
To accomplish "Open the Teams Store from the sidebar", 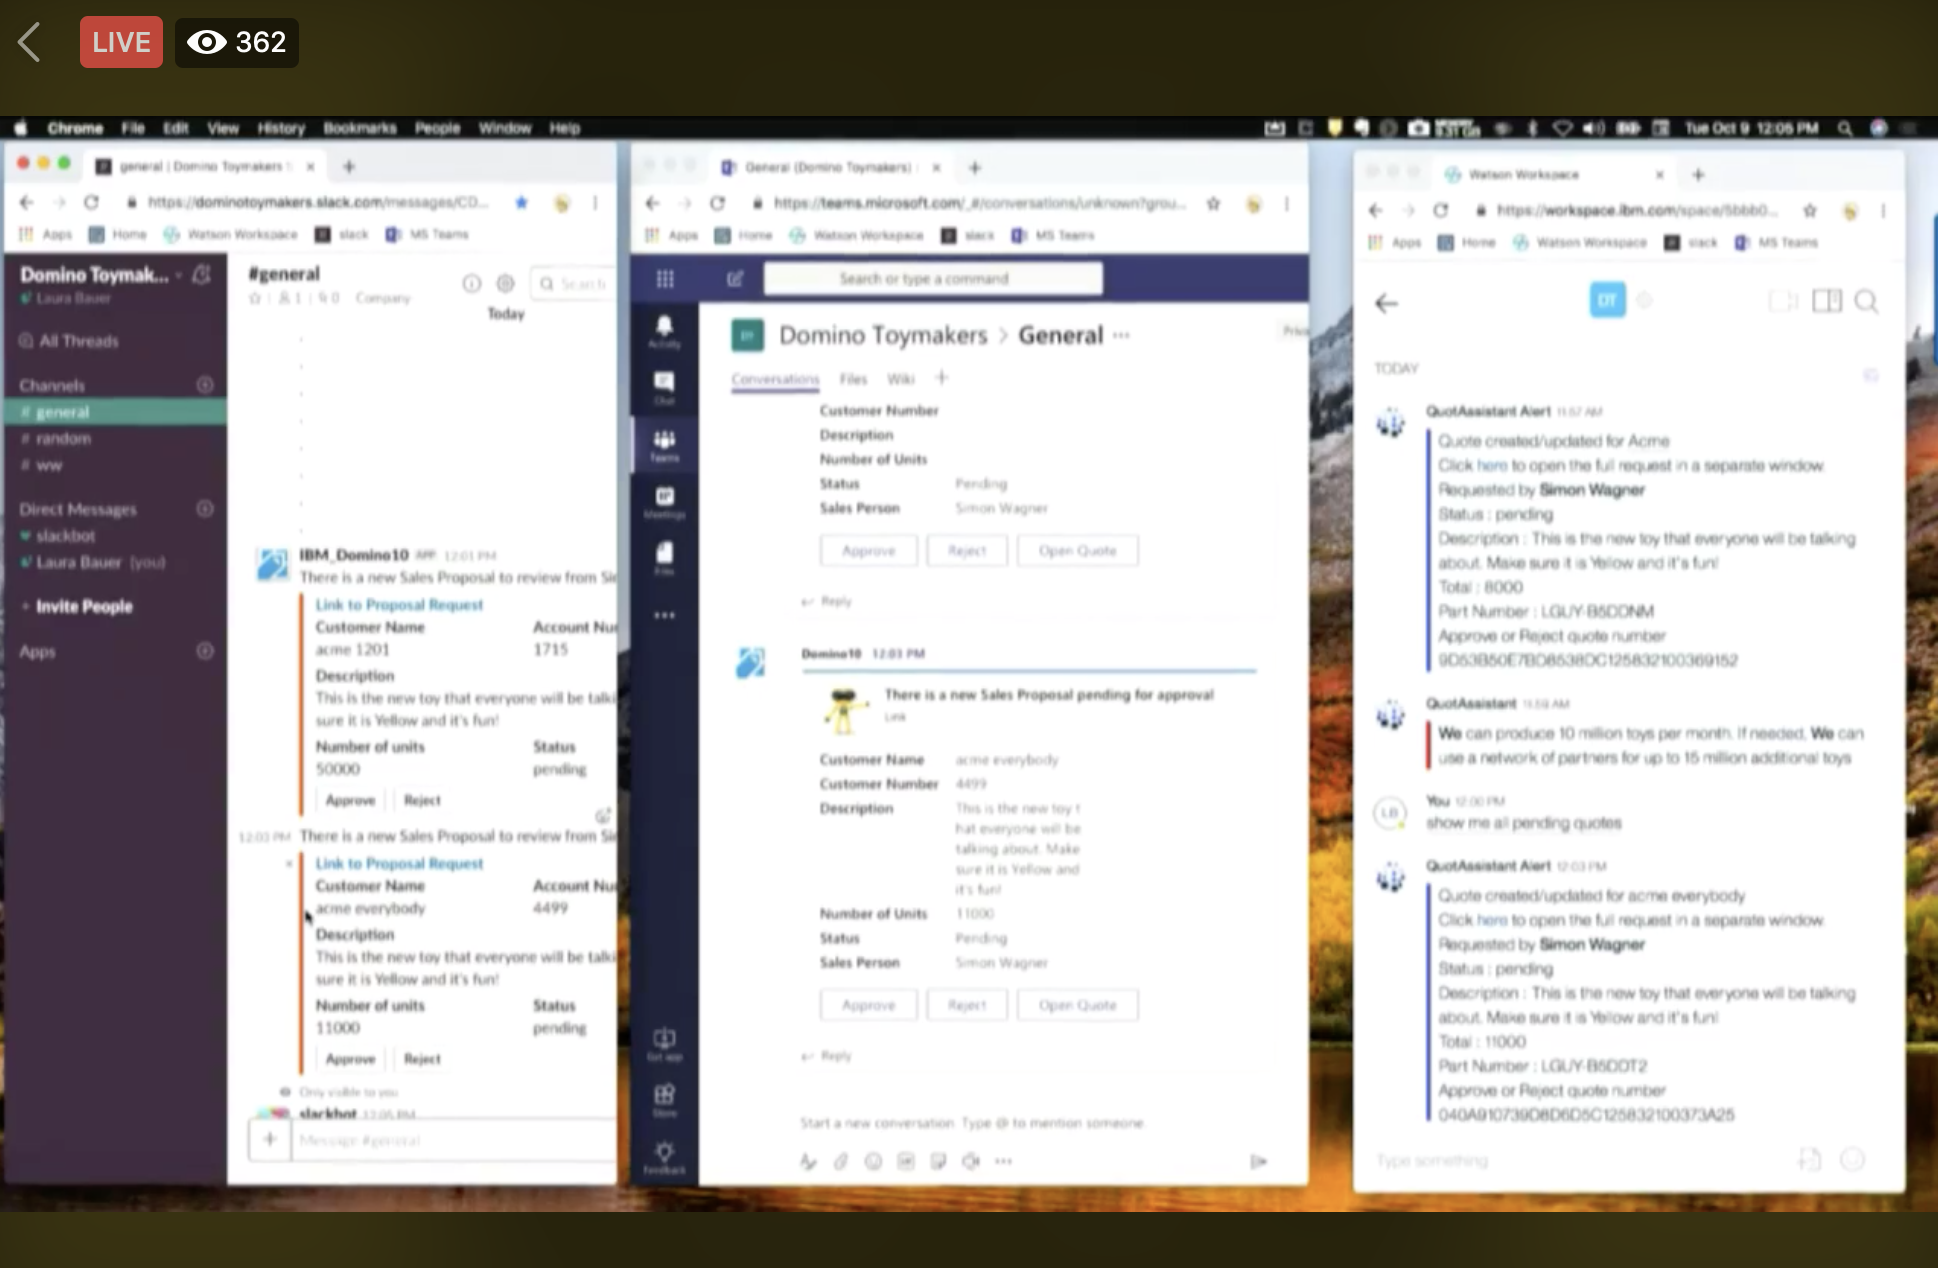I will coord(665,1100).
